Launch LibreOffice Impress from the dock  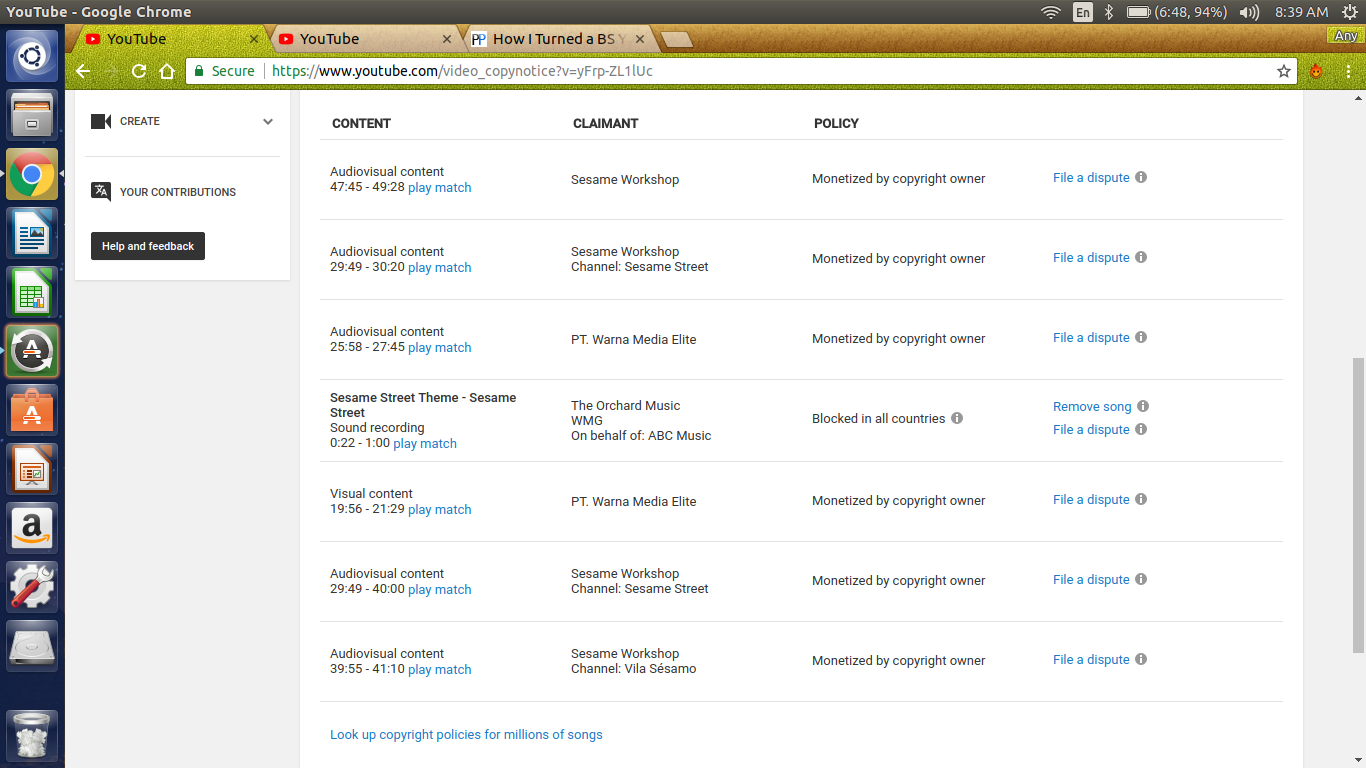32,469
